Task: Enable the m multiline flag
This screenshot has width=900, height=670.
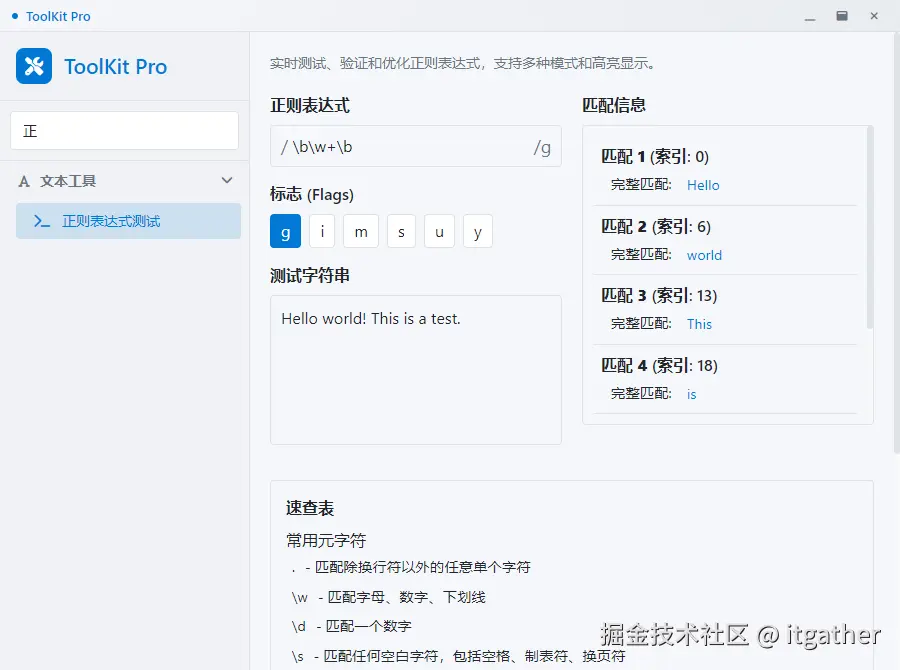Action: pyautogui.click(x=361, y=231)
